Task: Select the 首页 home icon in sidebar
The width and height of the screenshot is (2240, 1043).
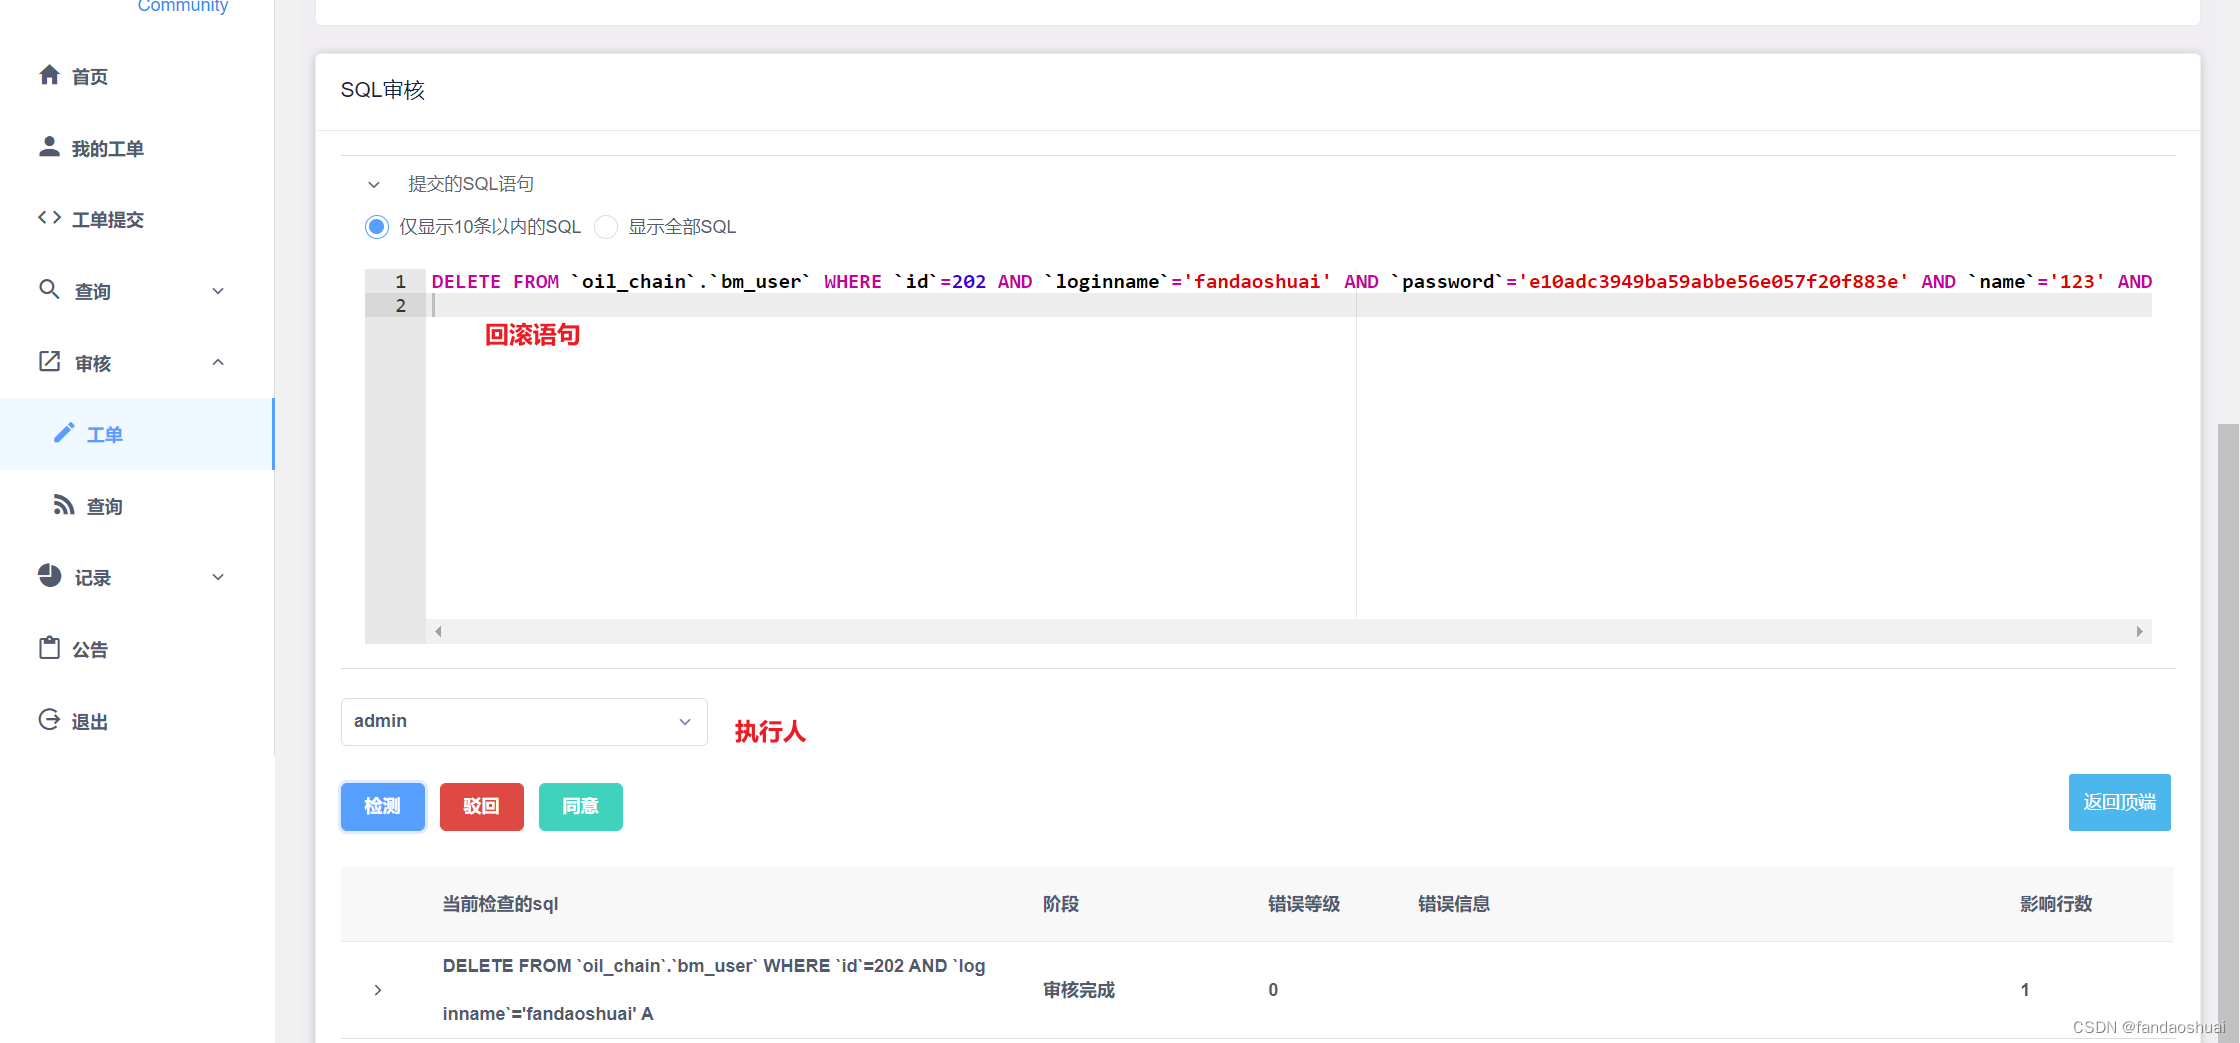Action: pyautogui.click(x=50, y=75)
